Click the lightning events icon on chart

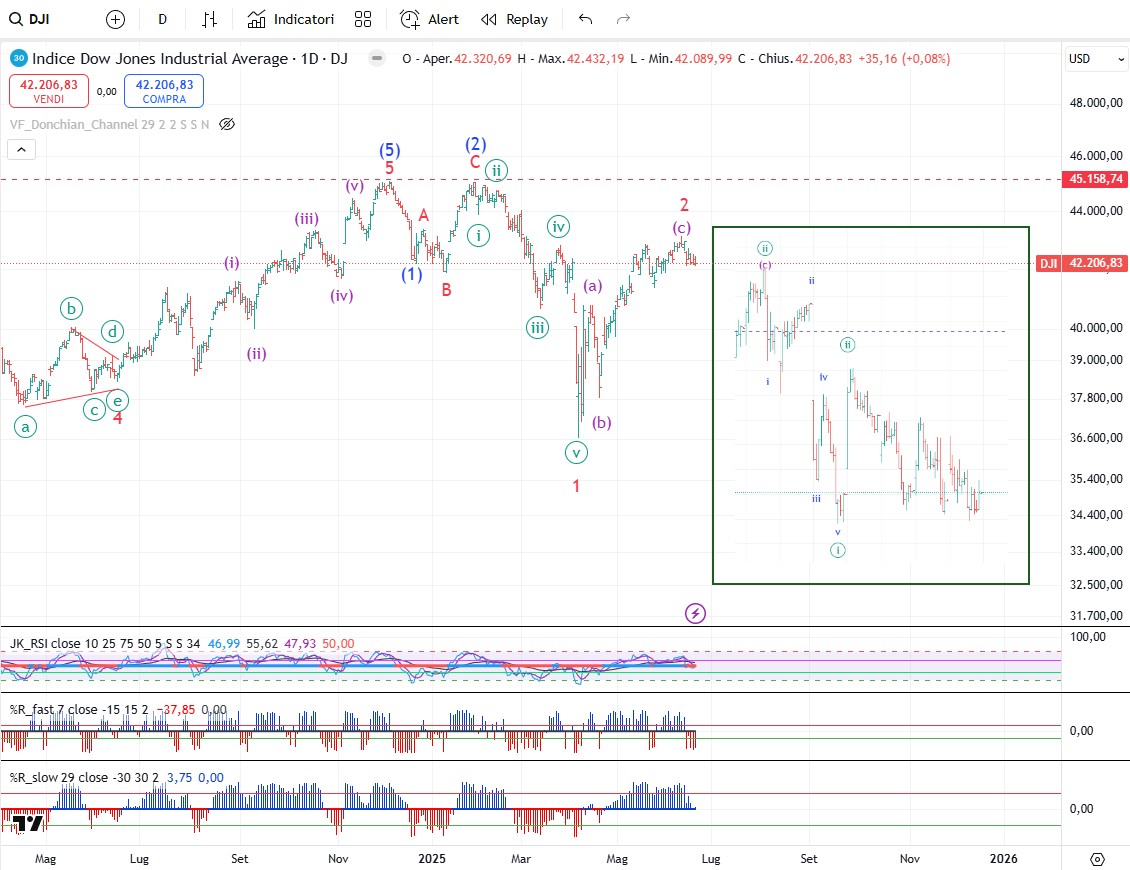(x=695, y=613)
